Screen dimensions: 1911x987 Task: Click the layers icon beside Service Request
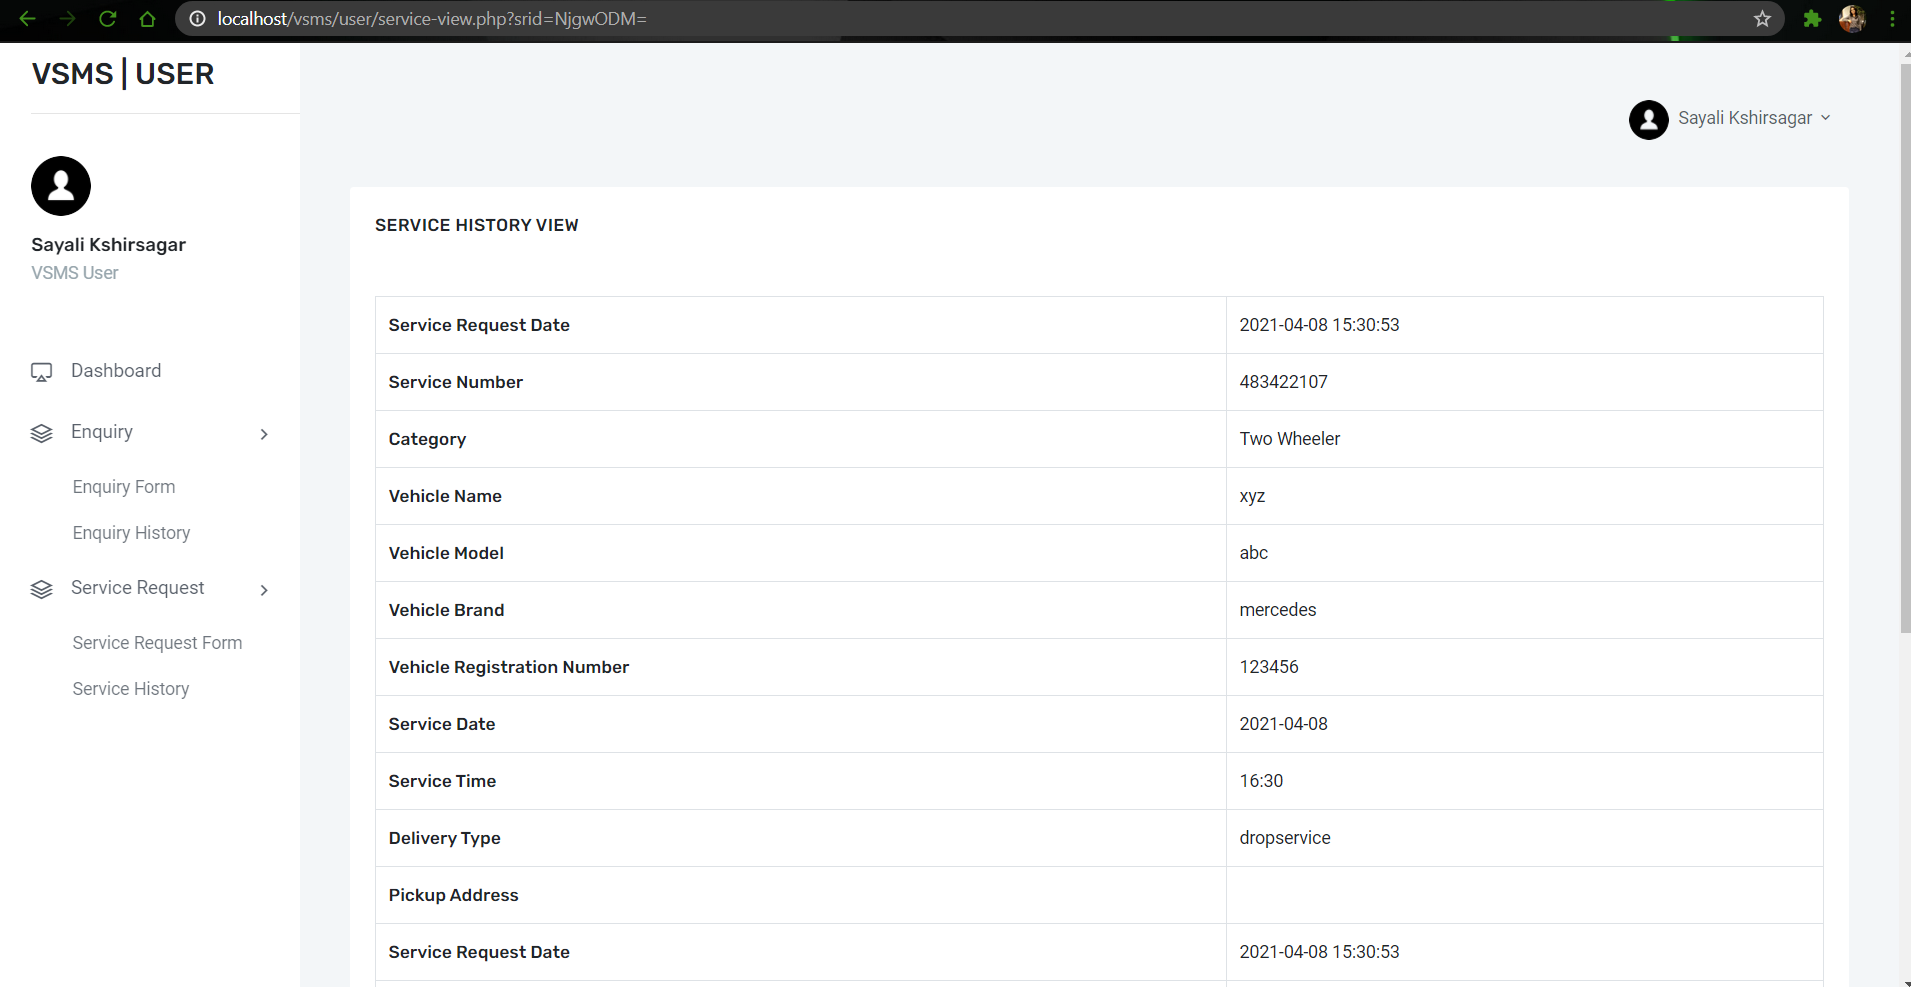pos(41,589)
